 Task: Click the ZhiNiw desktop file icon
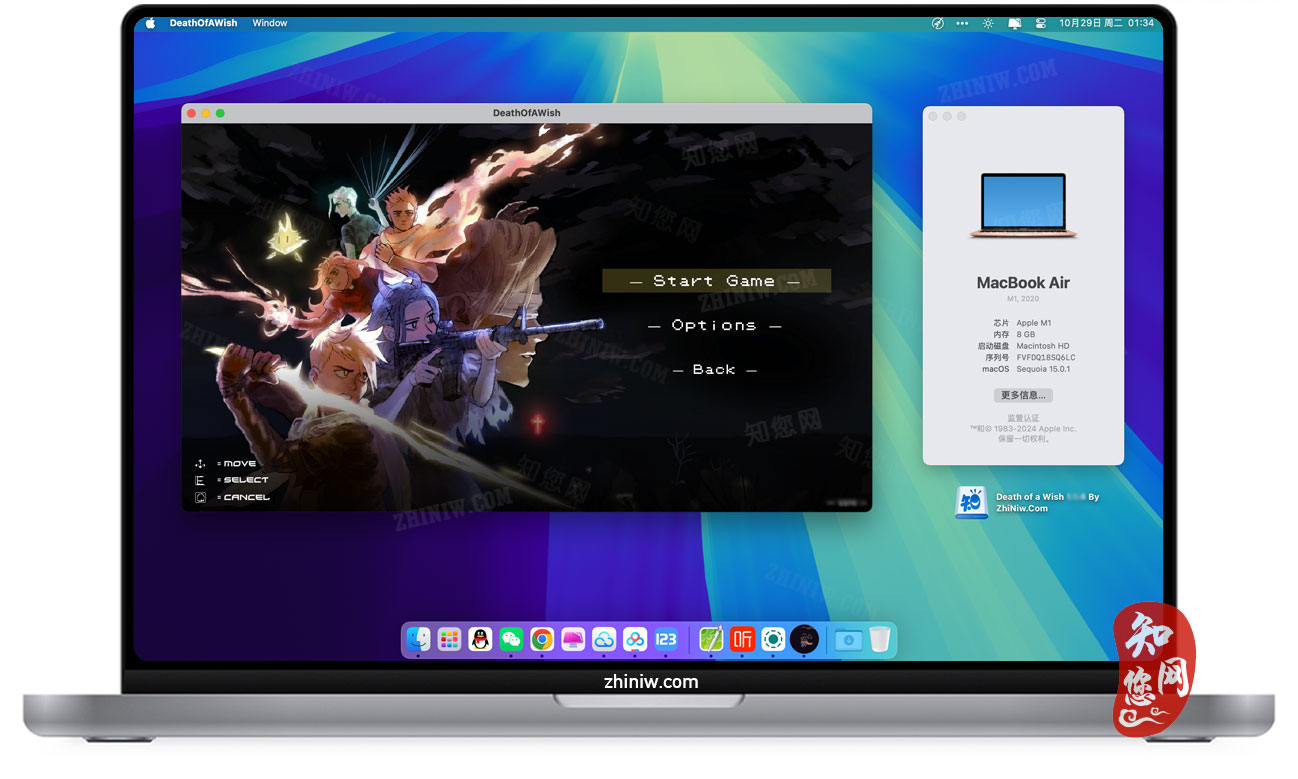coord(971,502)
